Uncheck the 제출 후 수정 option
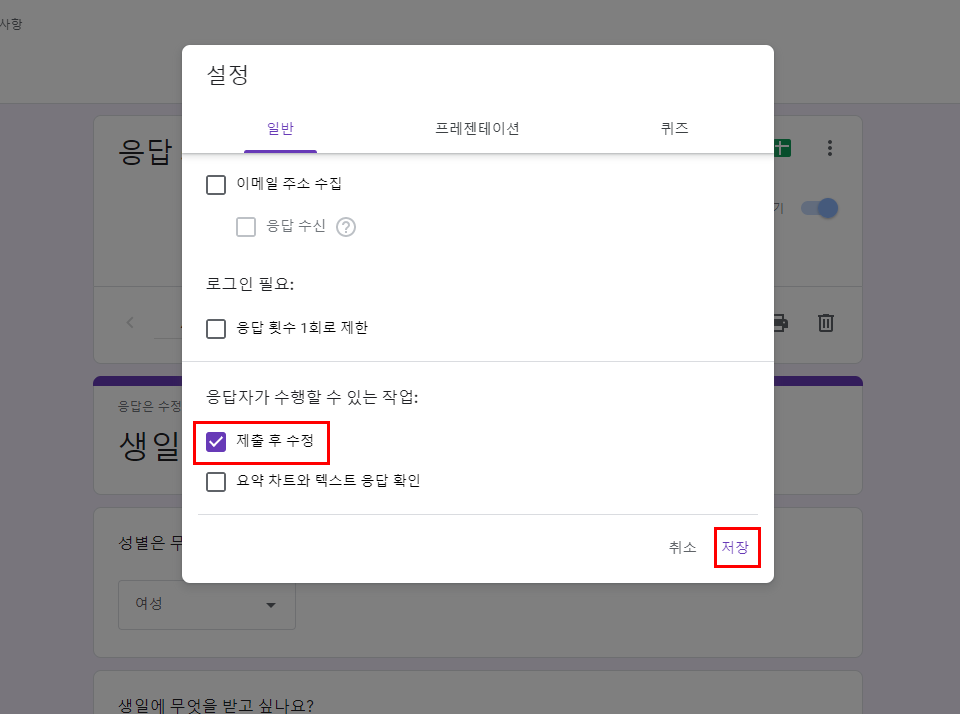 (215, 440)
